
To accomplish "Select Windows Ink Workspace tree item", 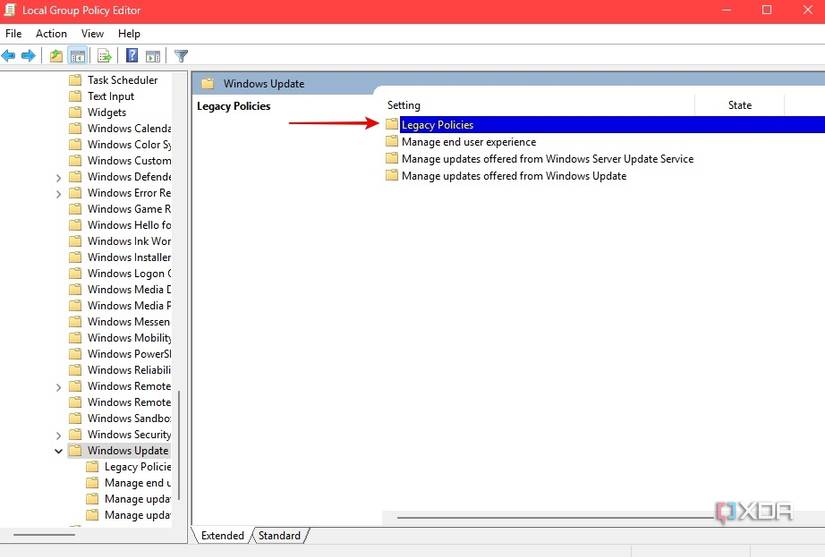I will tap(129, 241).
